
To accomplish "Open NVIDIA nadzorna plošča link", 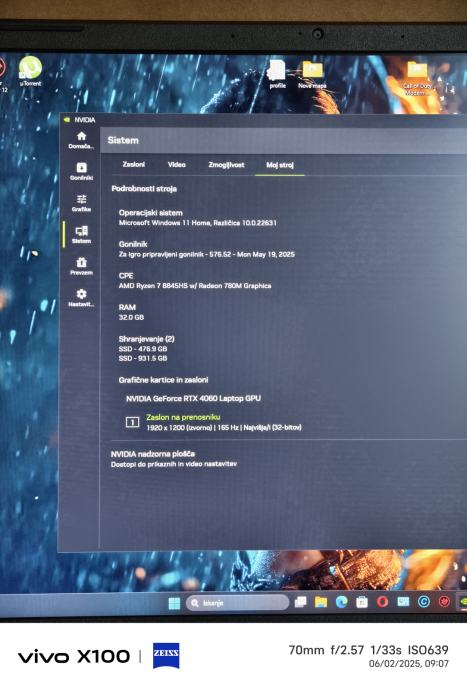I will click(x=153, y=454).
